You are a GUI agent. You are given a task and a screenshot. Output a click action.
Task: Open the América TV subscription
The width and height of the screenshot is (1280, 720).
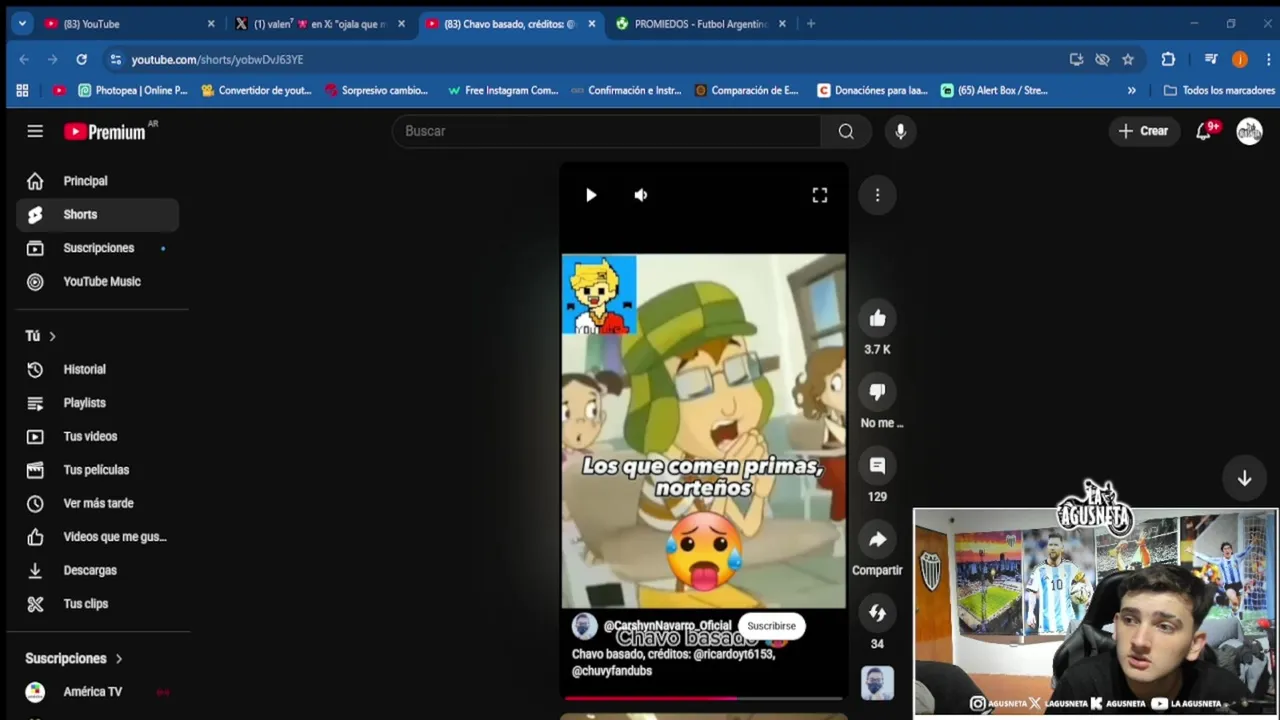(x=97, y=691)
